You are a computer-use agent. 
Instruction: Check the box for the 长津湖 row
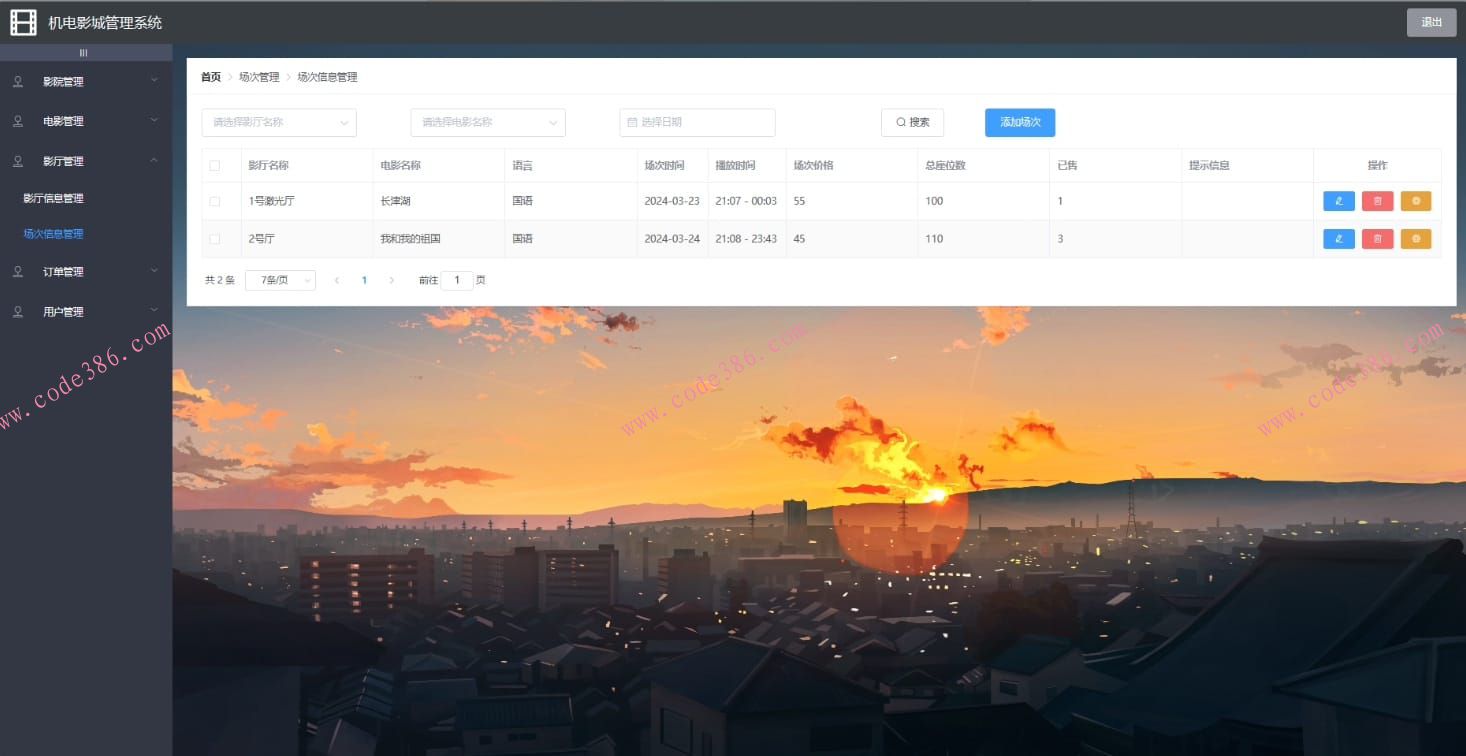(214, 201)
